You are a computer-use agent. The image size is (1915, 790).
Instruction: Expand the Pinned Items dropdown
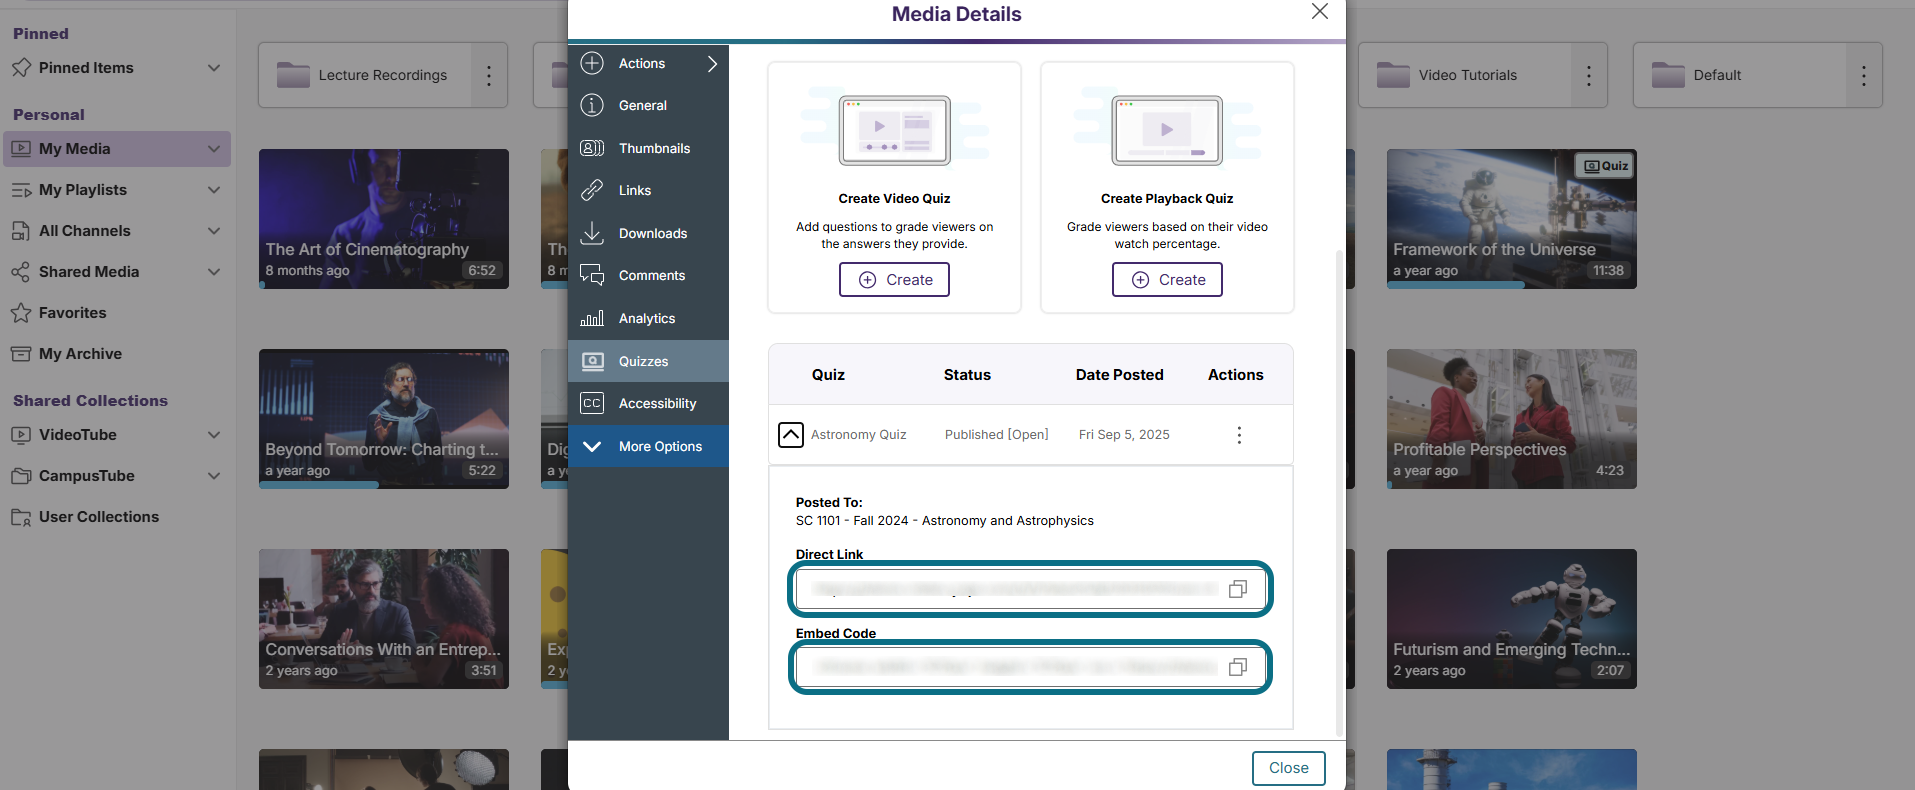click(x=214, y=68)
